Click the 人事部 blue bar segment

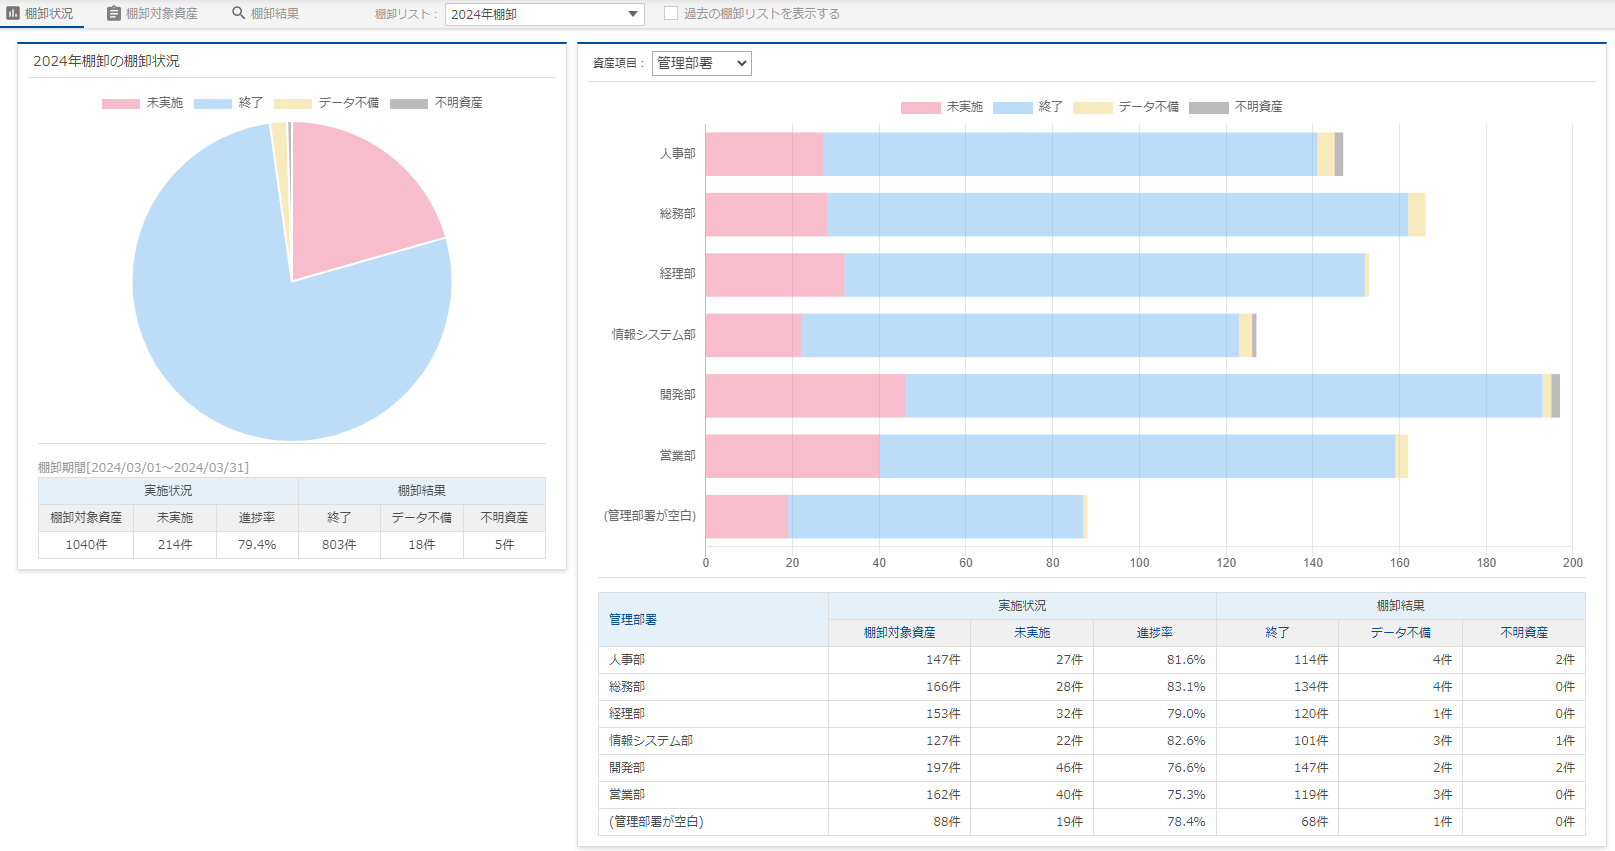pyautogui.click(x=1069, y=154)
